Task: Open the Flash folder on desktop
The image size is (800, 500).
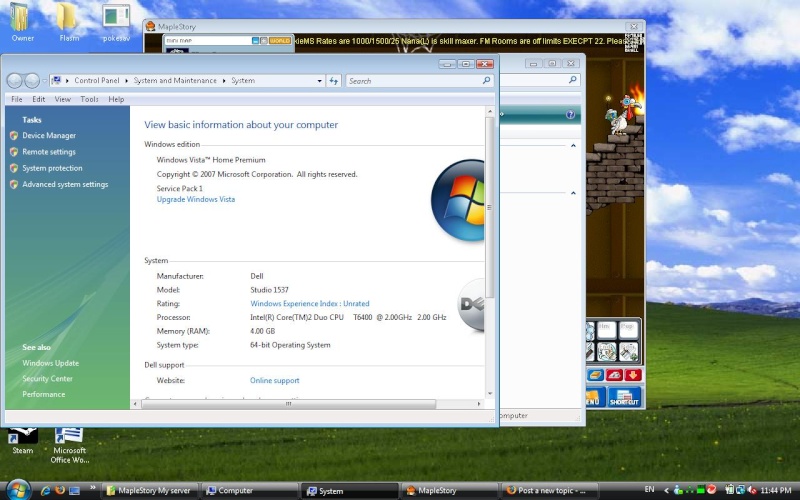Action: pyautogui.click(x=68, y=21)
